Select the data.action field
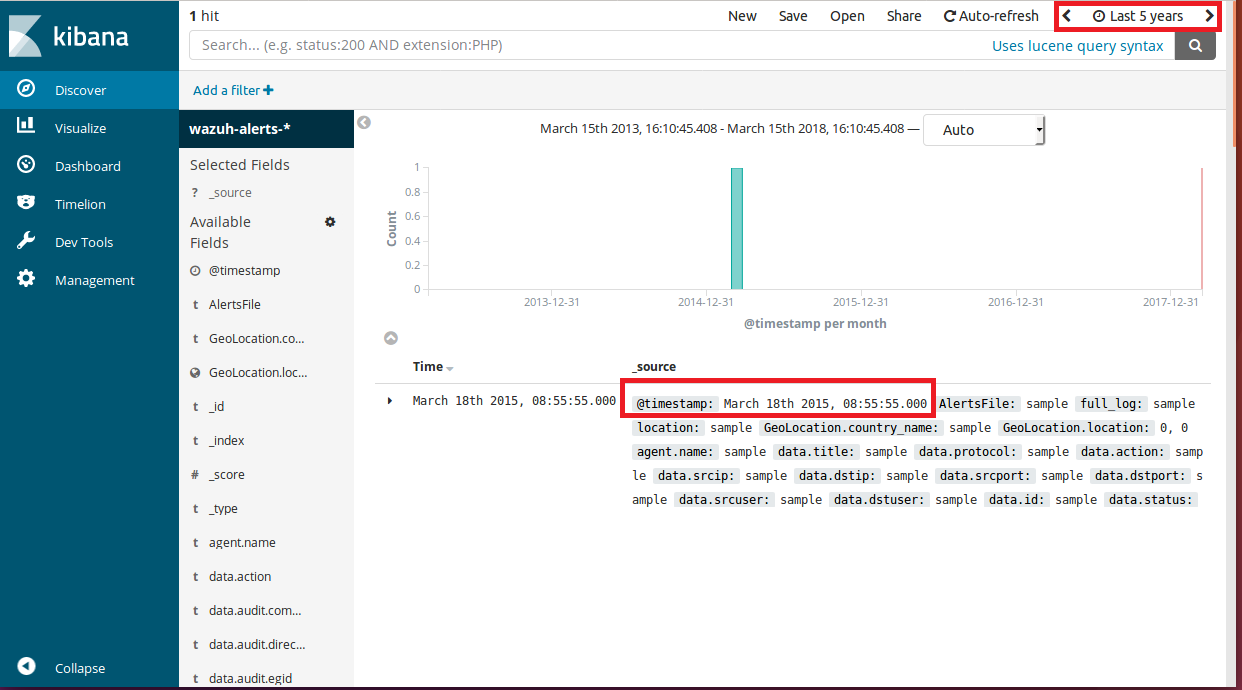Screen dimensions: 1242x690 pos(240,576)
